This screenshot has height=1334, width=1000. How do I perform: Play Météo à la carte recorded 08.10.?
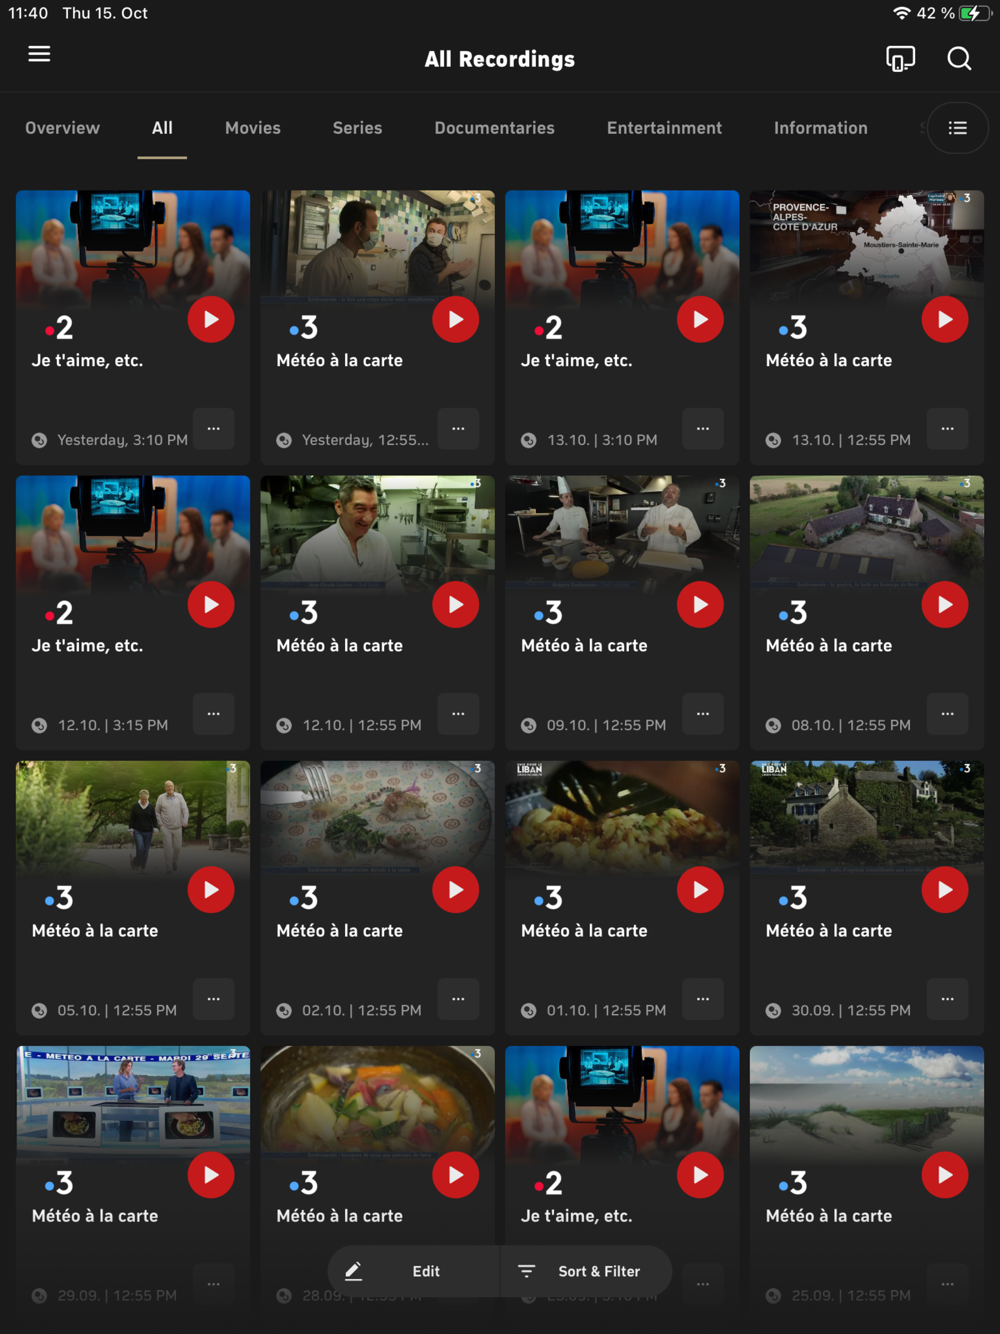click(x=945, y=605)
